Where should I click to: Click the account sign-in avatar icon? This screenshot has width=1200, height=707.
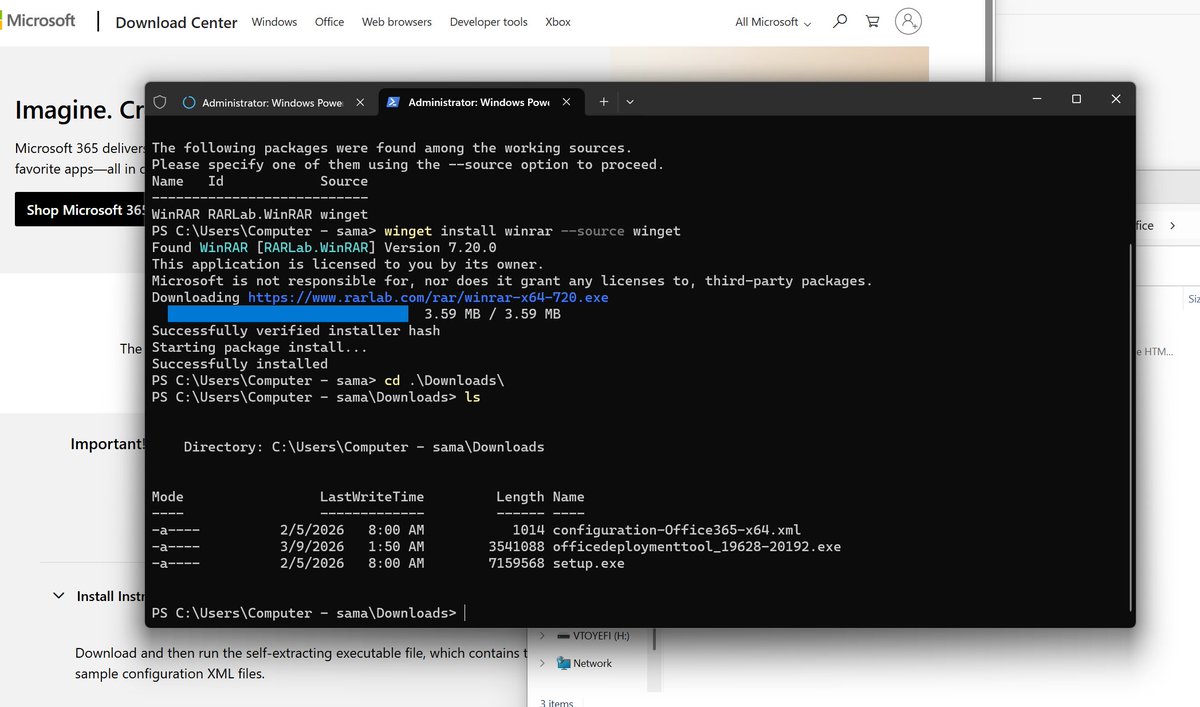tap(908, 21)
